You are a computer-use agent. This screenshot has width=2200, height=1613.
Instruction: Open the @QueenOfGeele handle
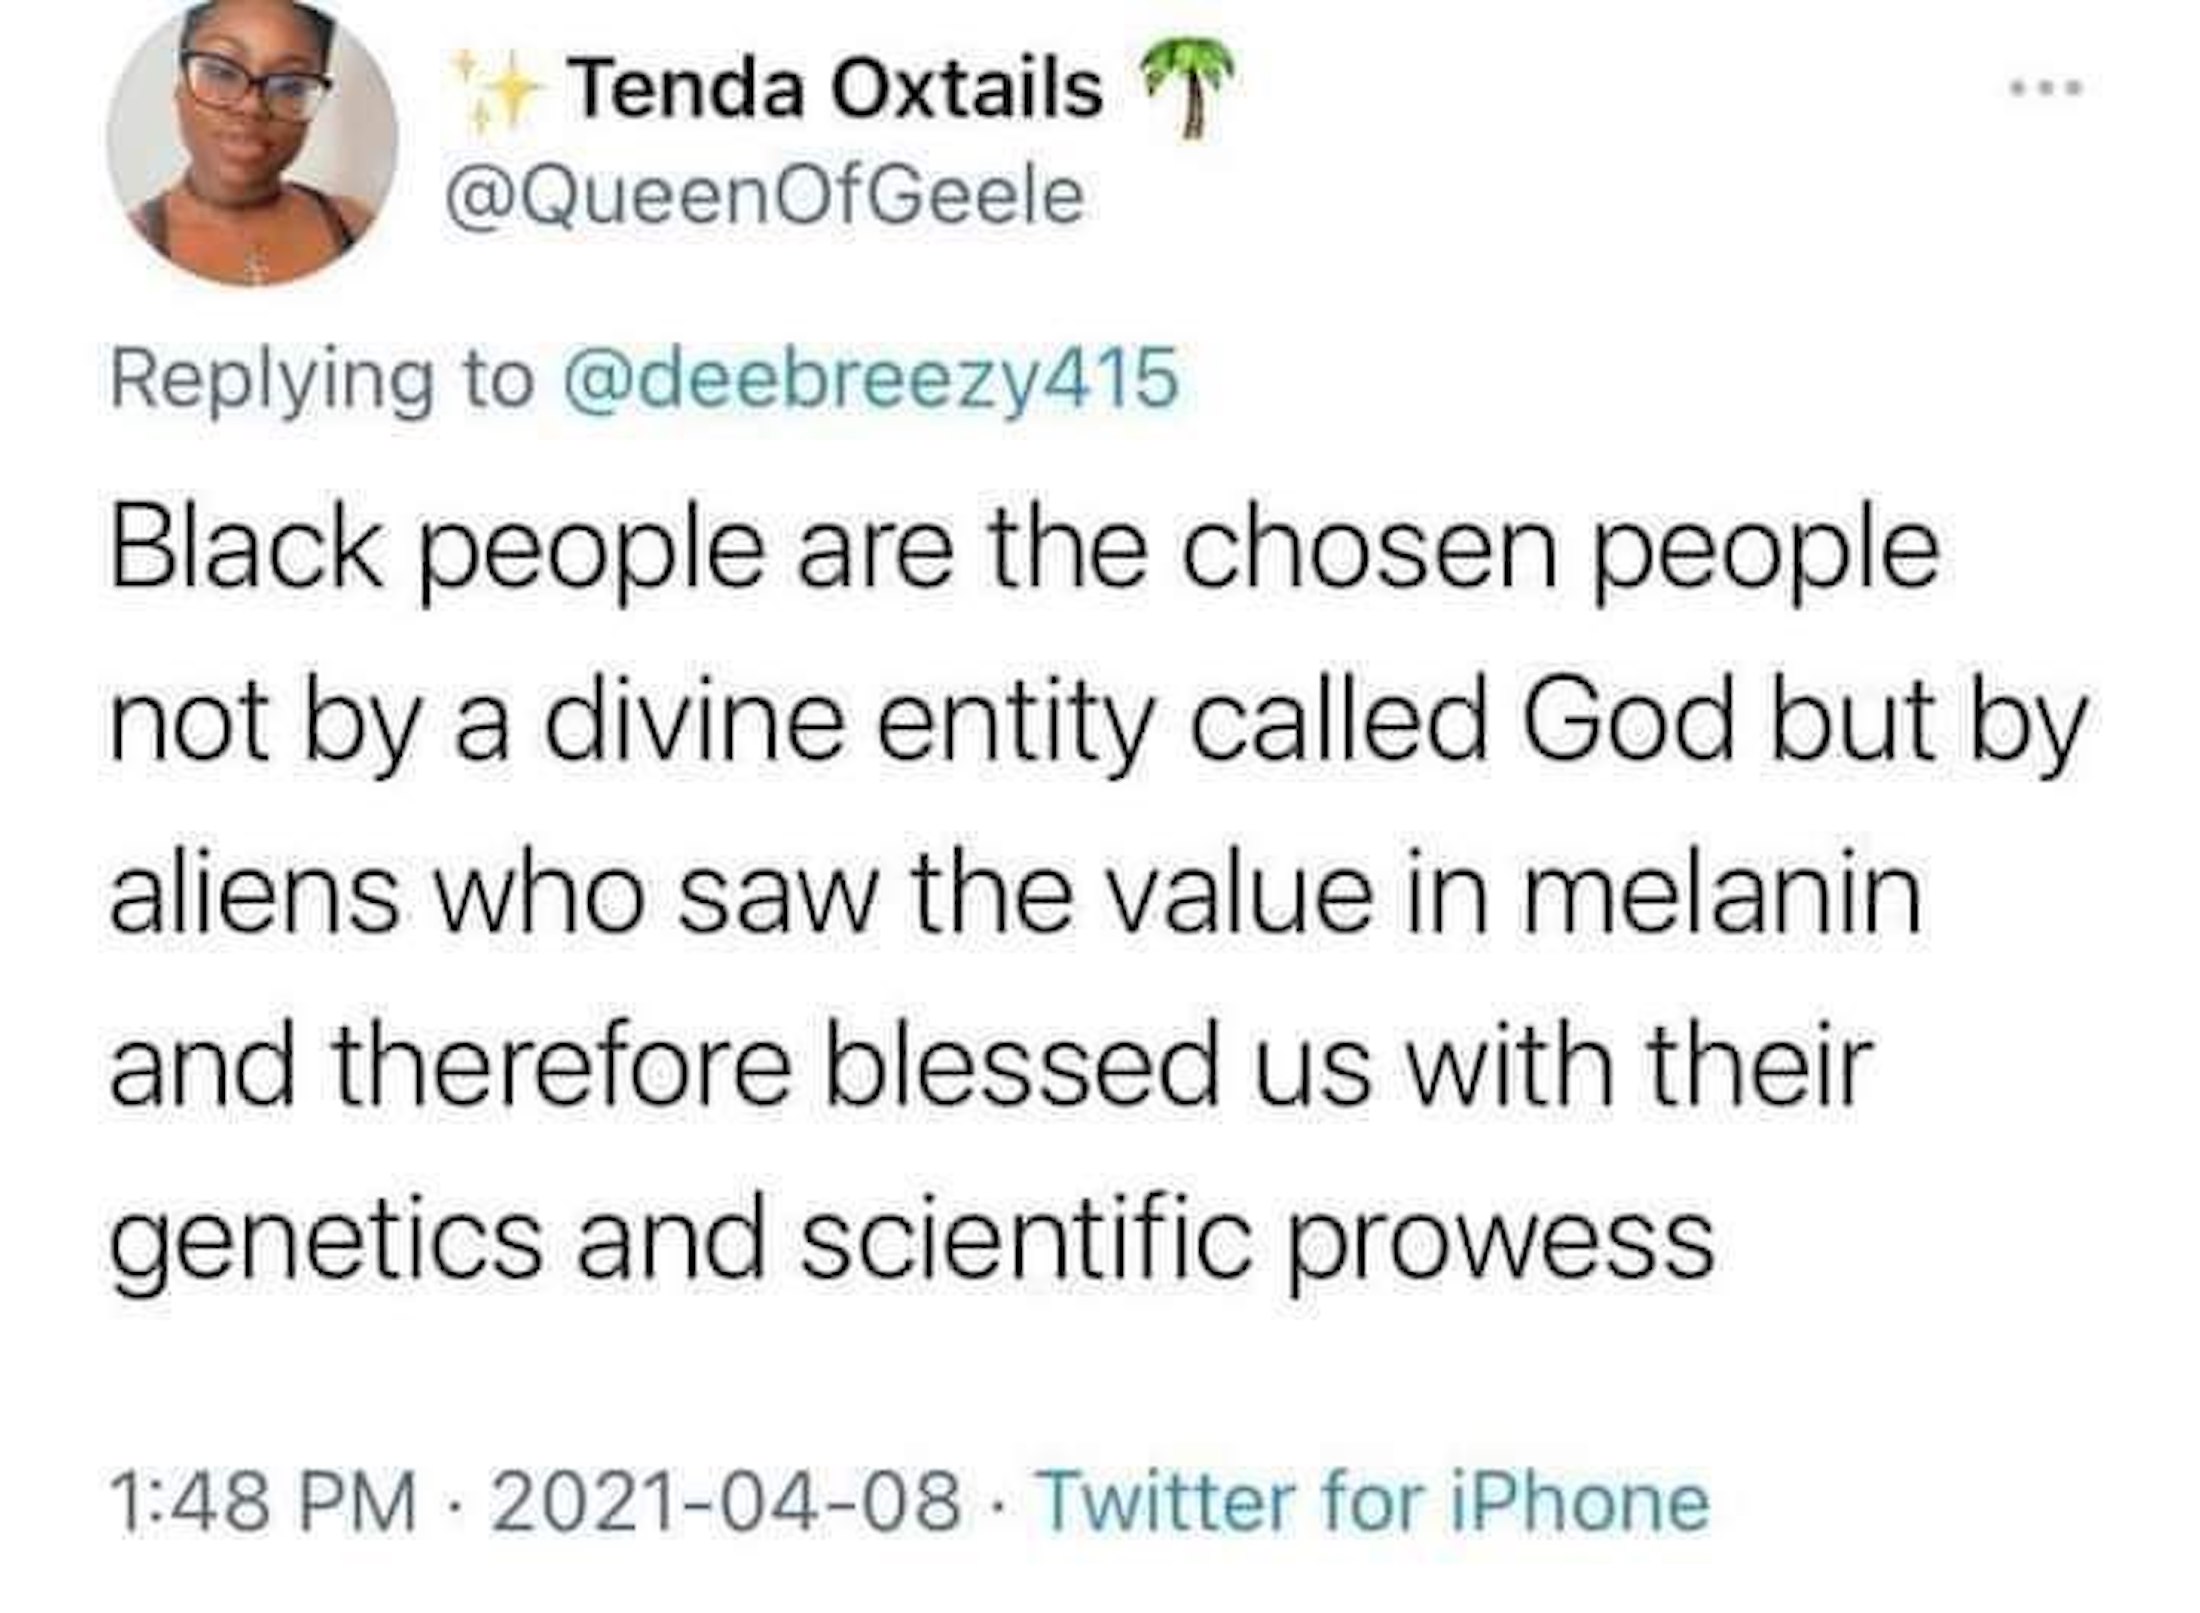[x=765, y=196]
